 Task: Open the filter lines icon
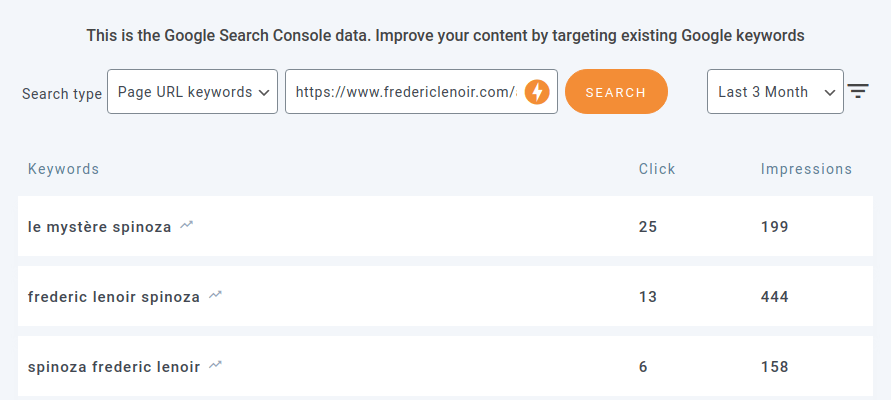pos(858,91)
